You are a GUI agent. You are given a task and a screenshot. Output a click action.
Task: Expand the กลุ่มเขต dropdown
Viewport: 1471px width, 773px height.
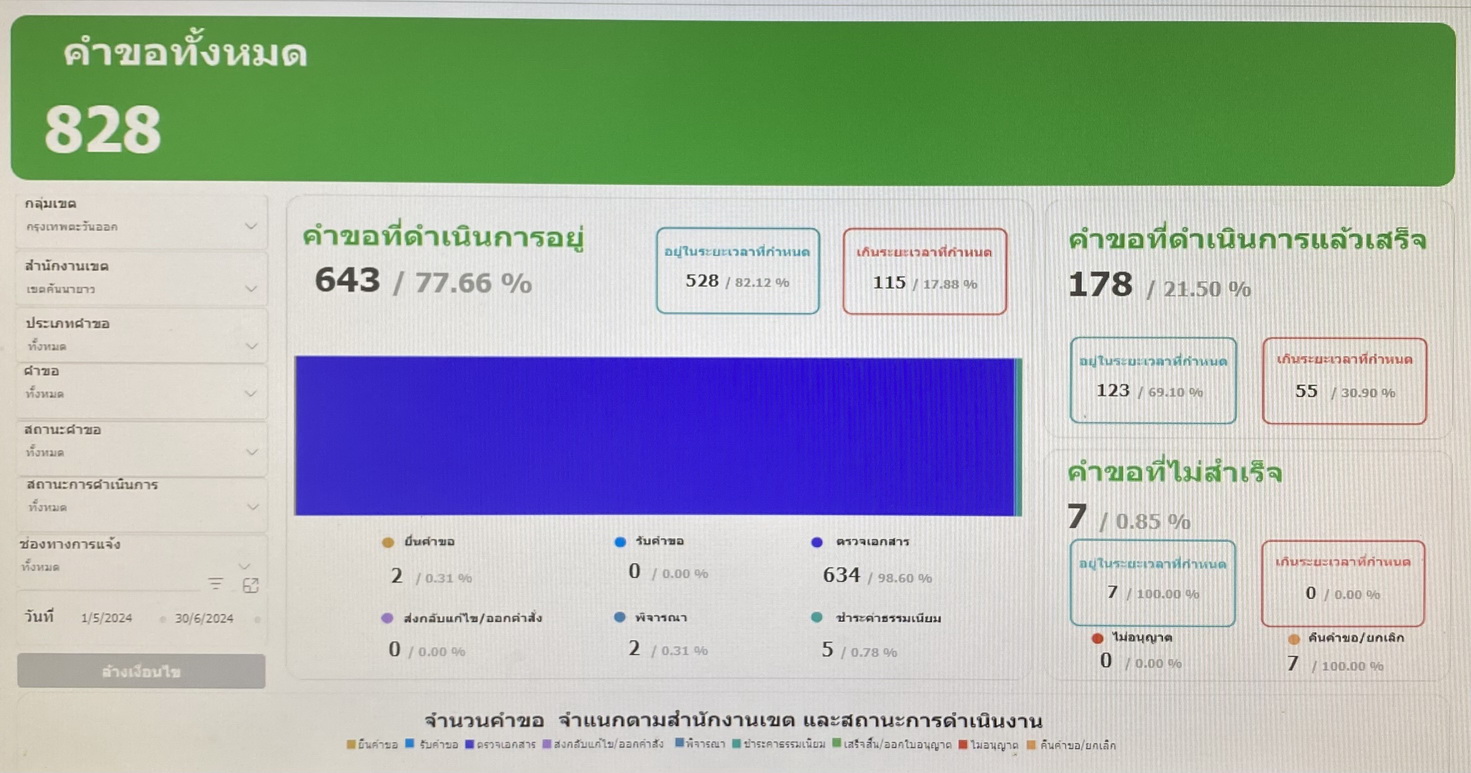pos(250,227)
